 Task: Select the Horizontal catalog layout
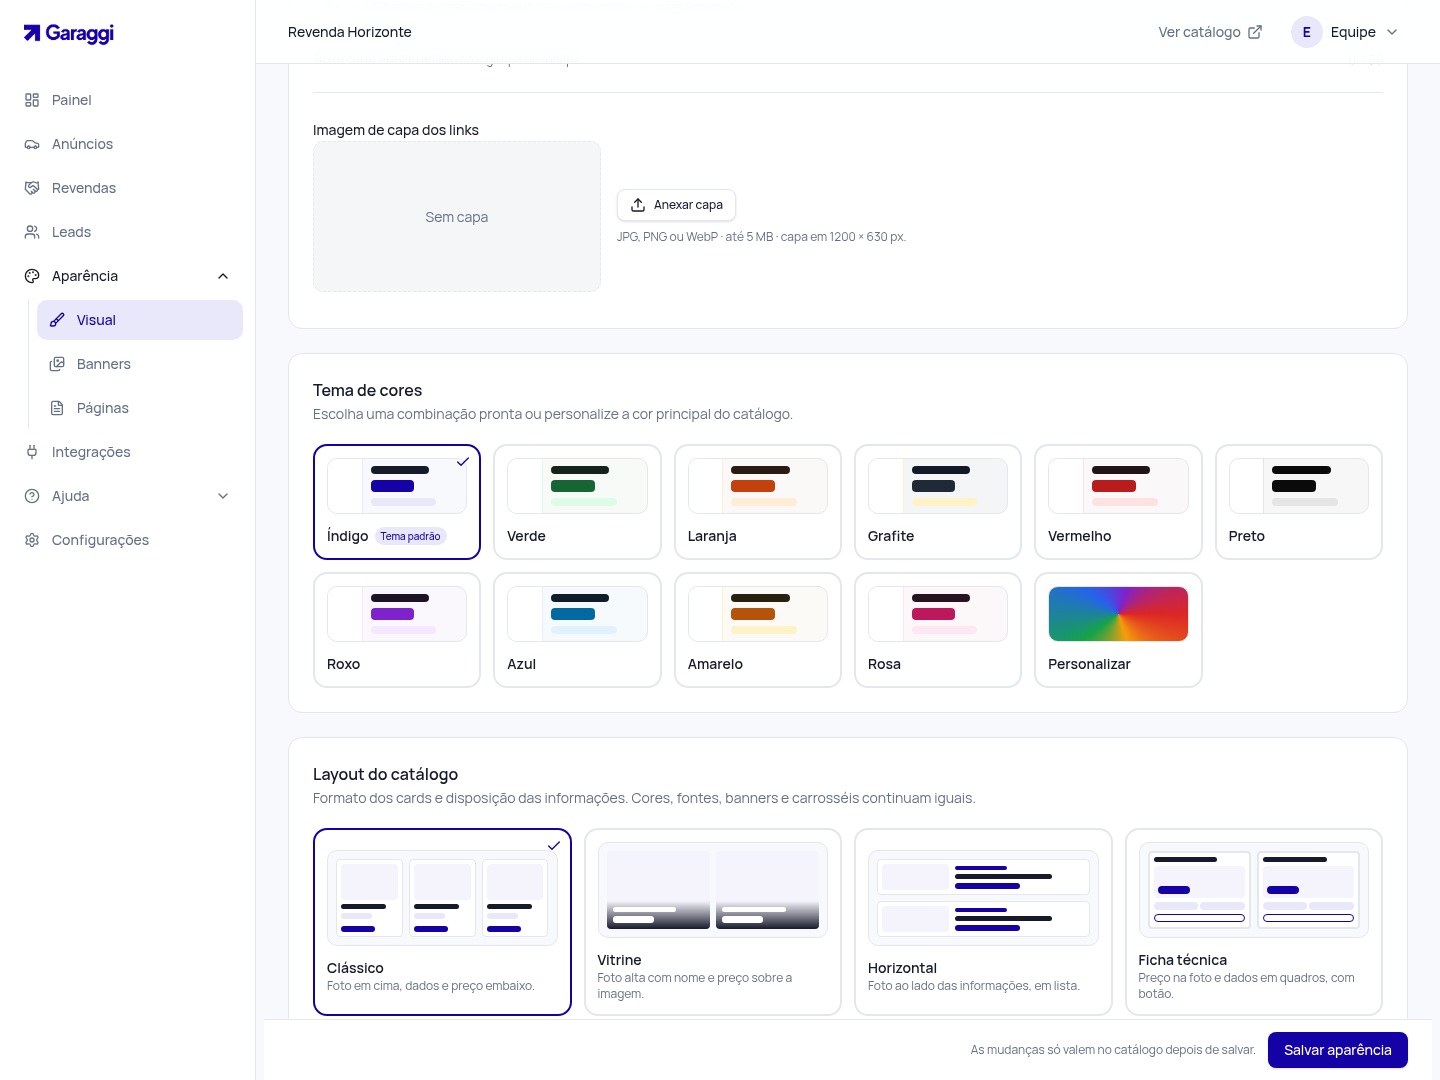click(x=983, y=922)
